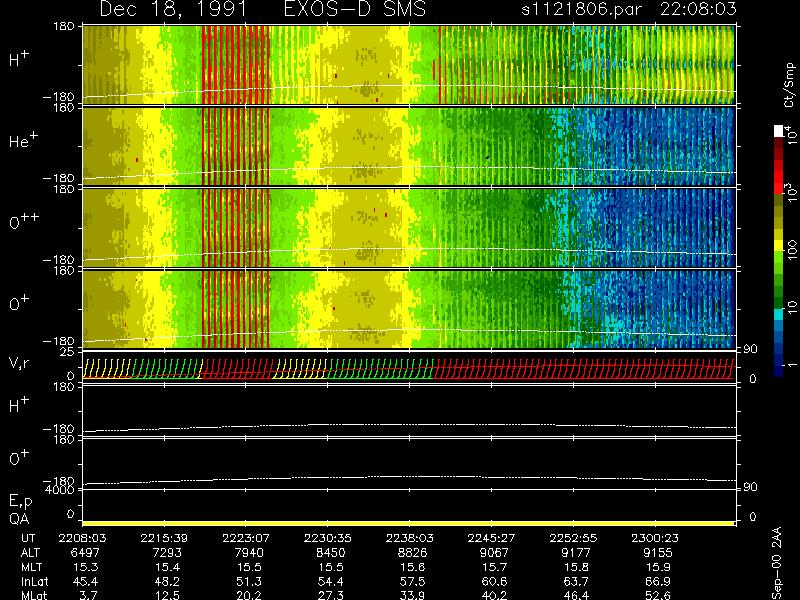The image size is (800, 600).
Task: Click the ALT value "9155"
Action: click(x=658, y=553)
